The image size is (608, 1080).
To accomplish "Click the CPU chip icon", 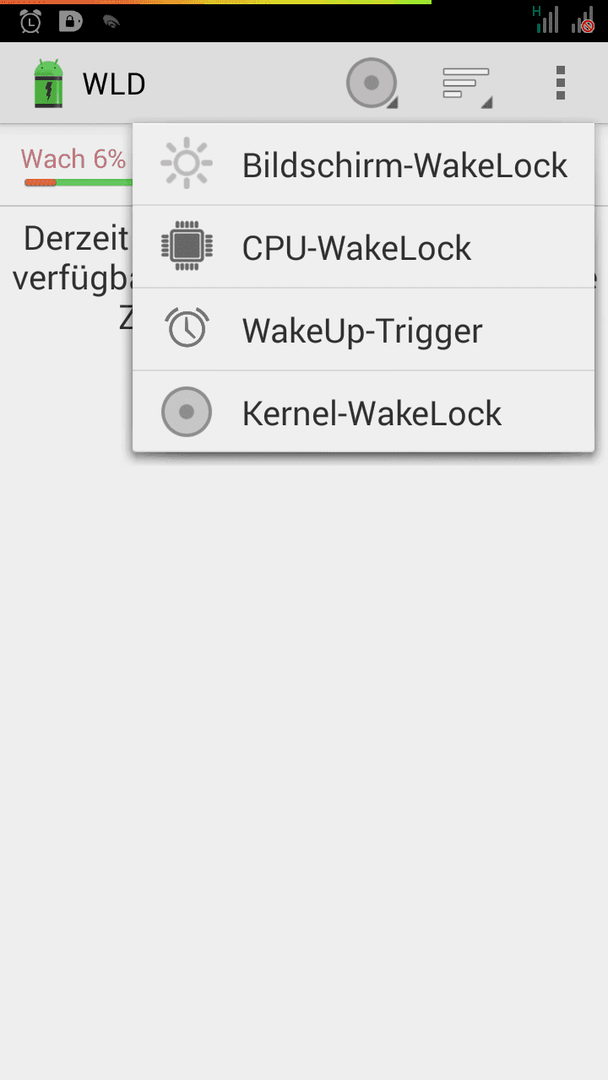I will [187, 246].
